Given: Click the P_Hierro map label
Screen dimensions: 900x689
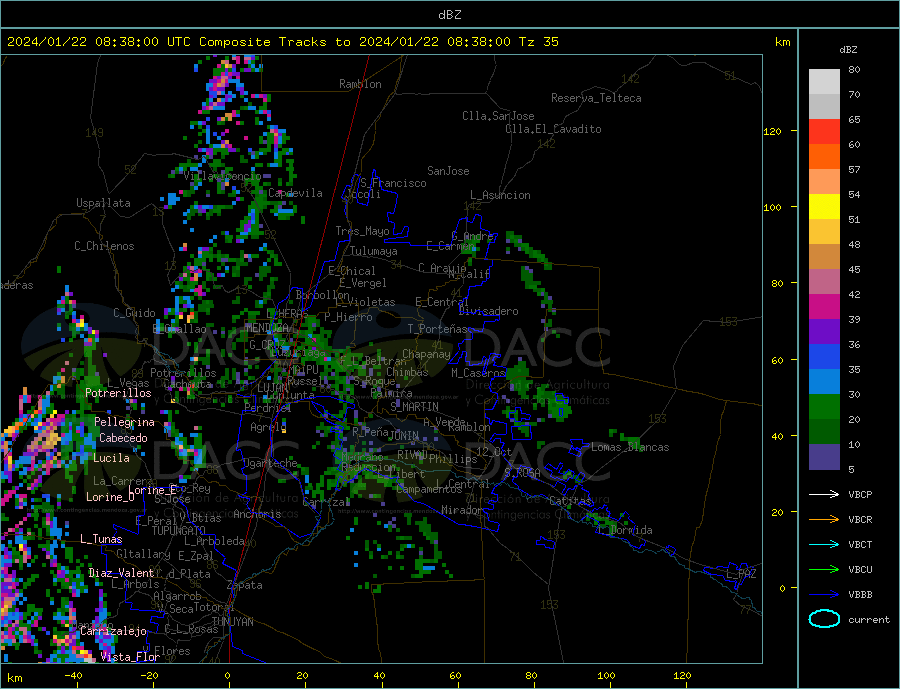Looking at the screenshot, I should tap(348, 317).
